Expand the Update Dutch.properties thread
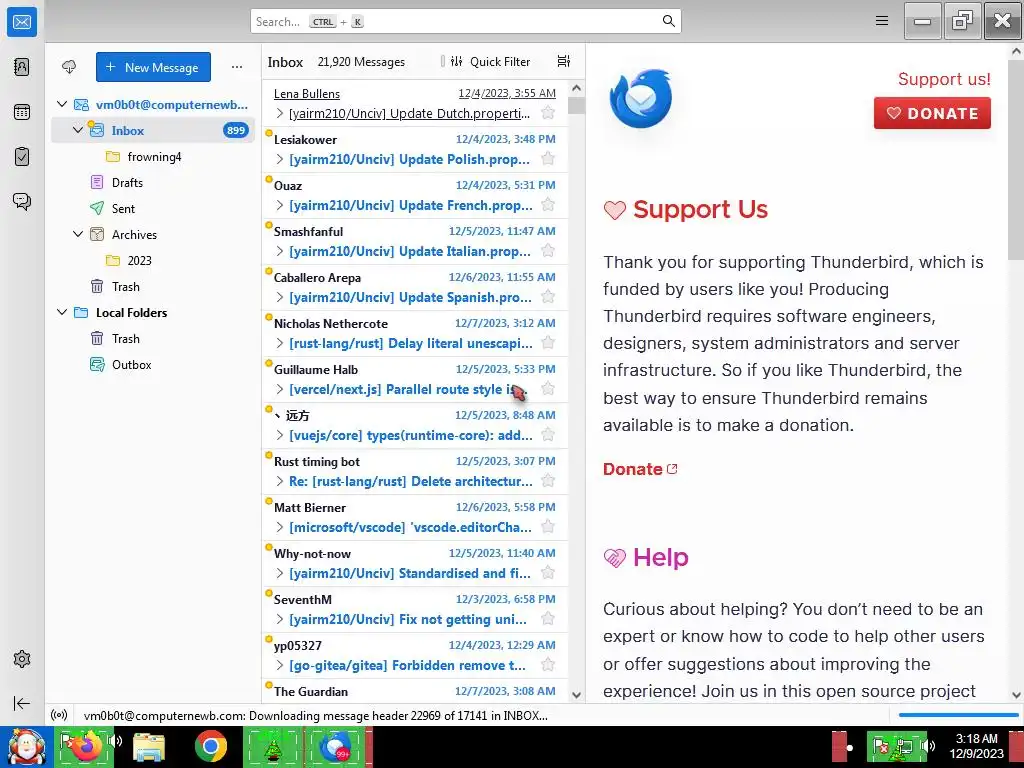 280,114
